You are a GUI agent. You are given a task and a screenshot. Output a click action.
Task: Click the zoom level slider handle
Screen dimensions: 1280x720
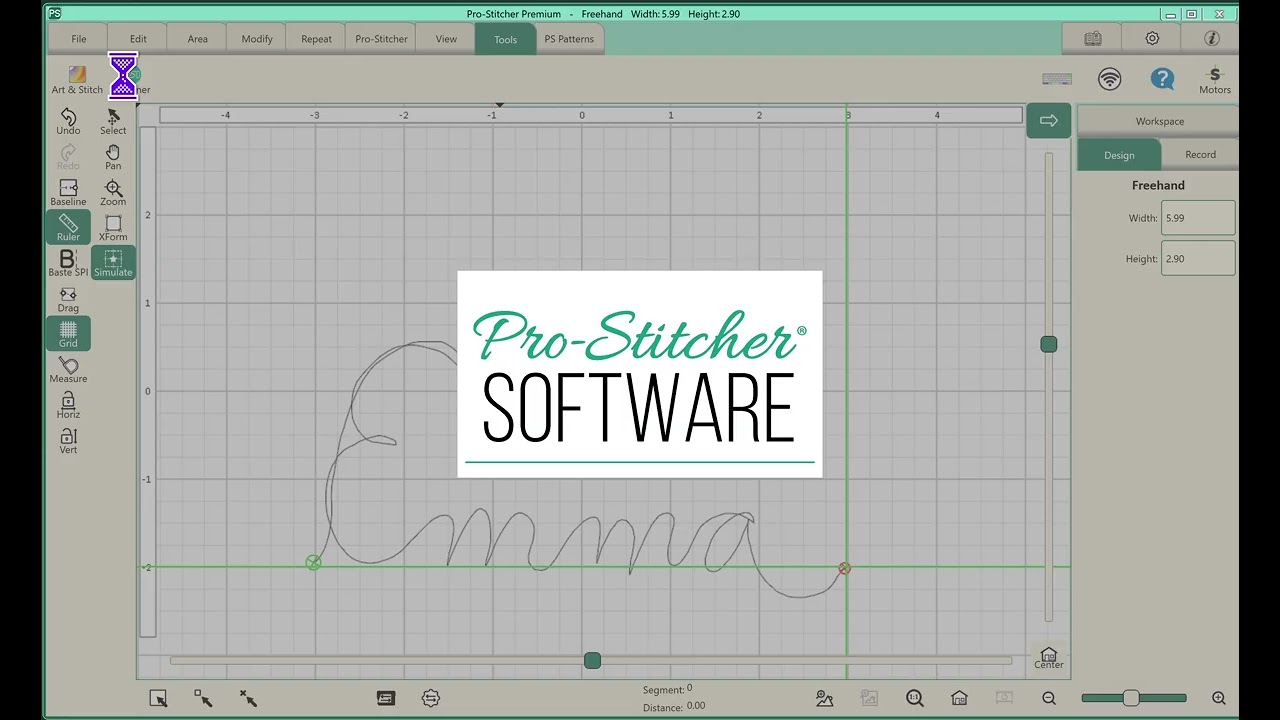[x=1131, y=698]
